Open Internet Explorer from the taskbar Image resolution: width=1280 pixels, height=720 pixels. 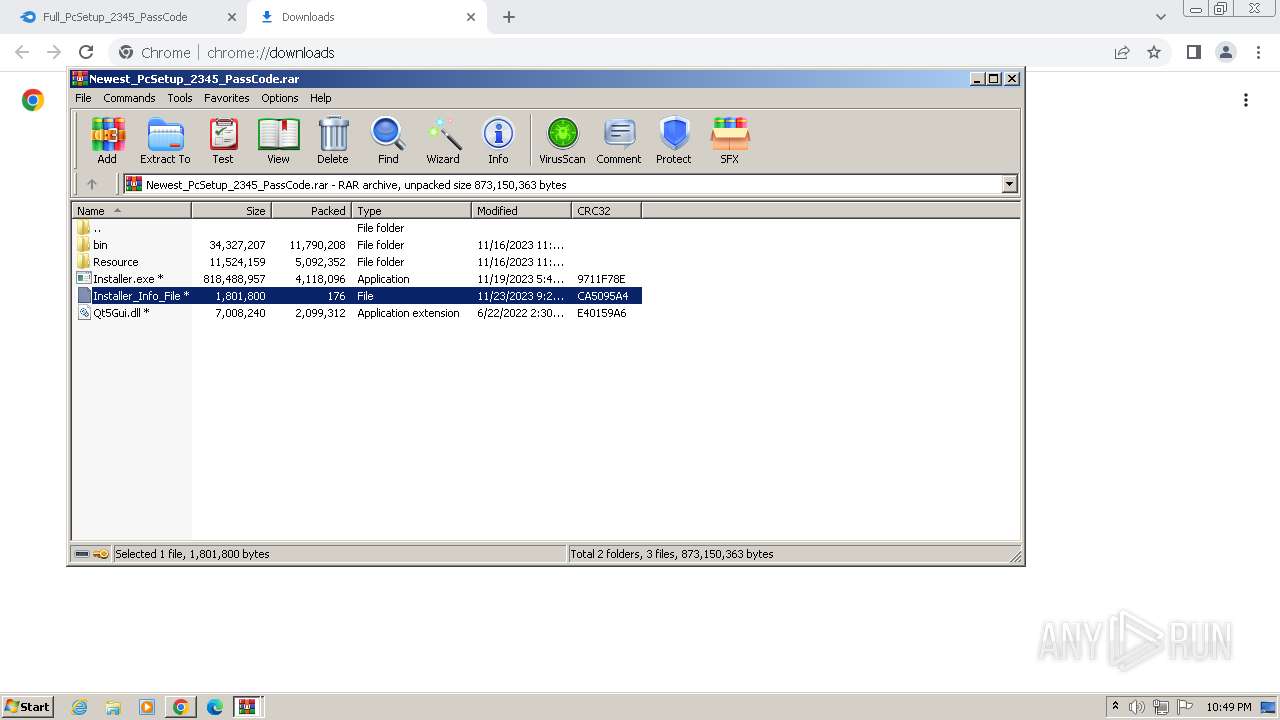click(x=79, y=707)
